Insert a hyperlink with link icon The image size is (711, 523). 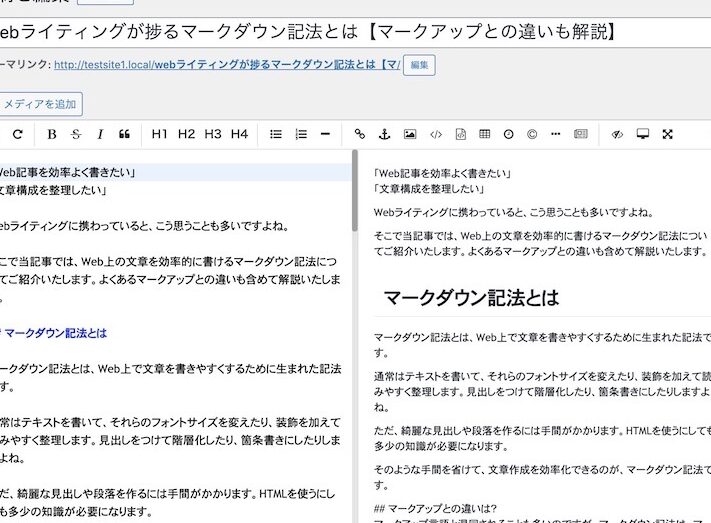[x=360, y=134]
